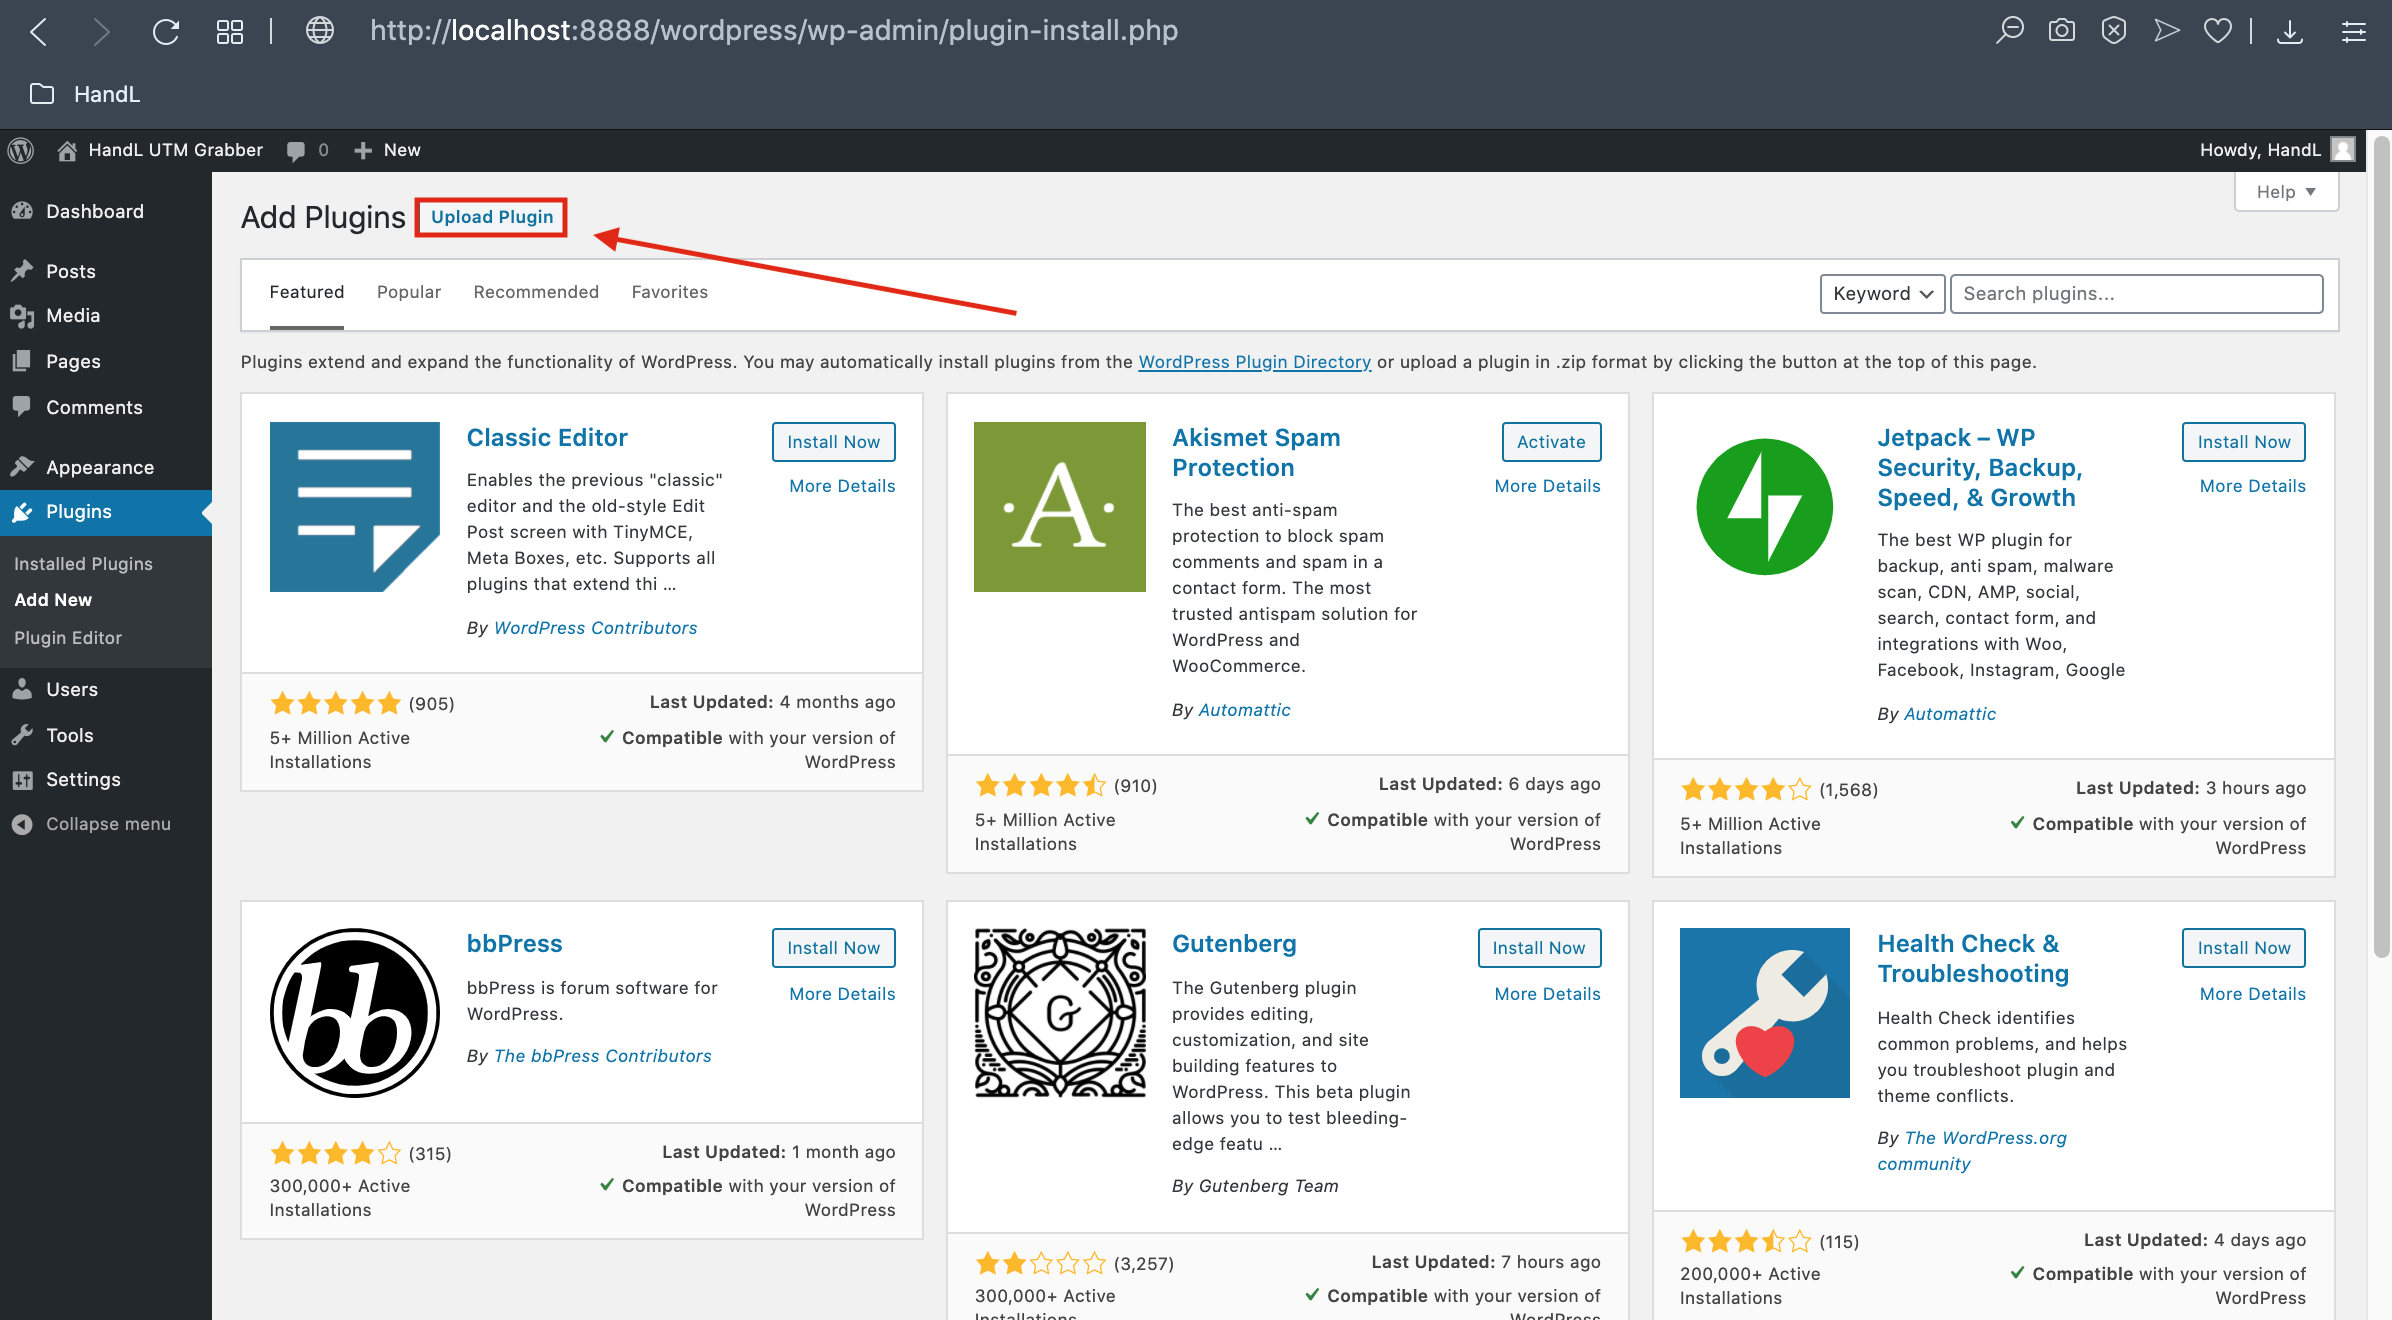Click the WordPress logo icon in admin bar

coord(21,150)
